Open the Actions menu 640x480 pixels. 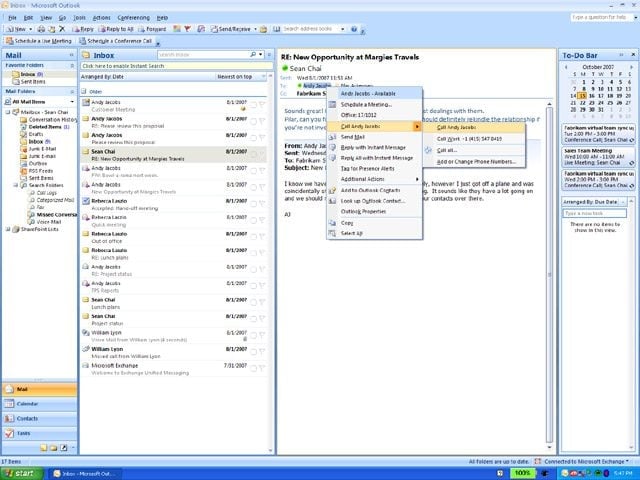pos(101,18)
